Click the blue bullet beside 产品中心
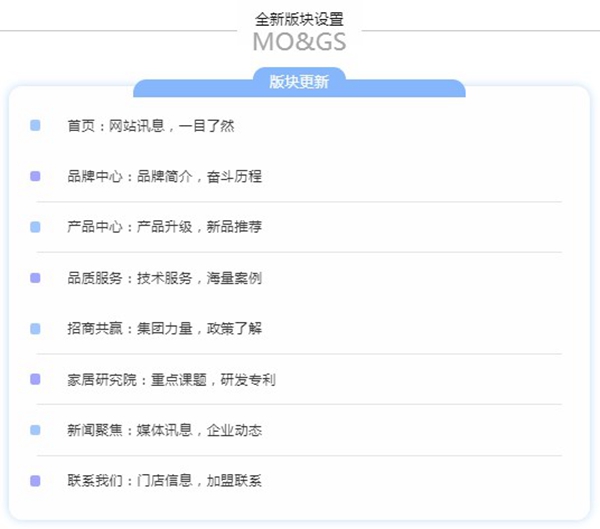 [35, 227]
